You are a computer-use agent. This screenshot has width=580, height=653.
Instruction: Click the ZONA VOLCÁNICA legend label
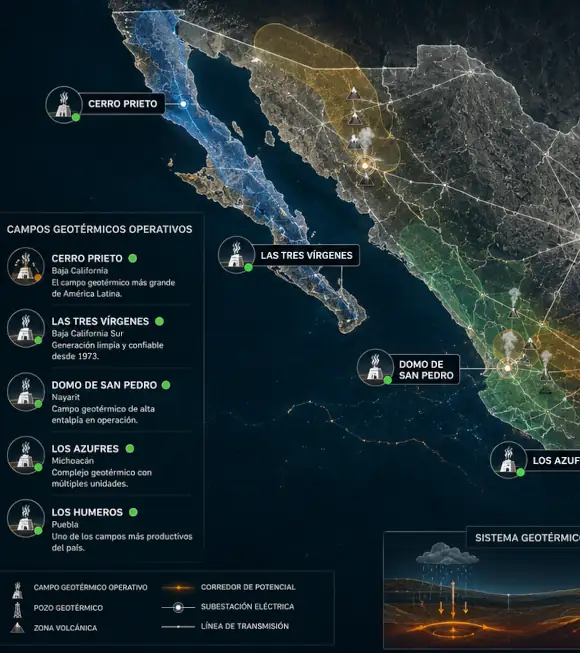[65, 628]
